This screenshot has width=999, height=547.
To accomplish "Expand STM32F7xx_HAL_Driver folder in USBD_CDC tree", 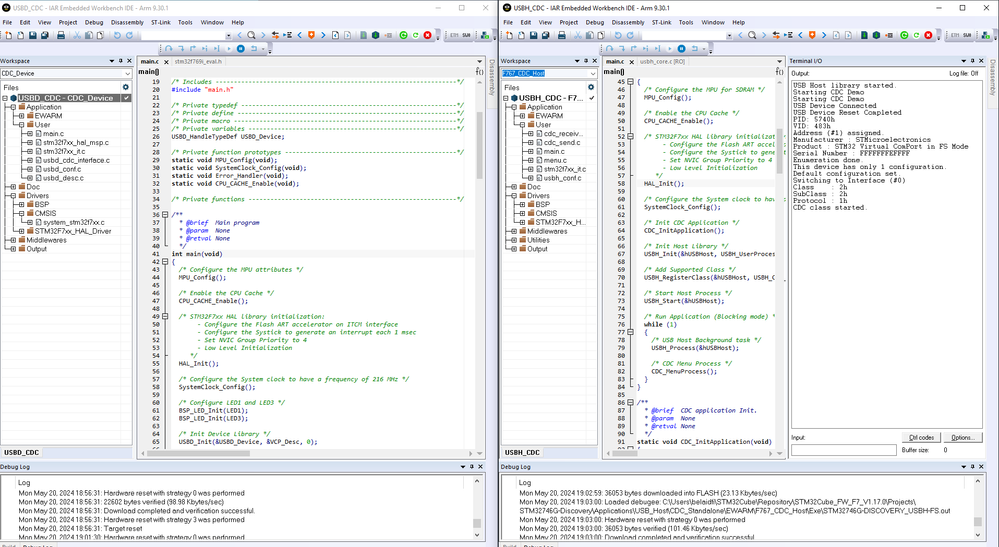I will pos(21,231).
